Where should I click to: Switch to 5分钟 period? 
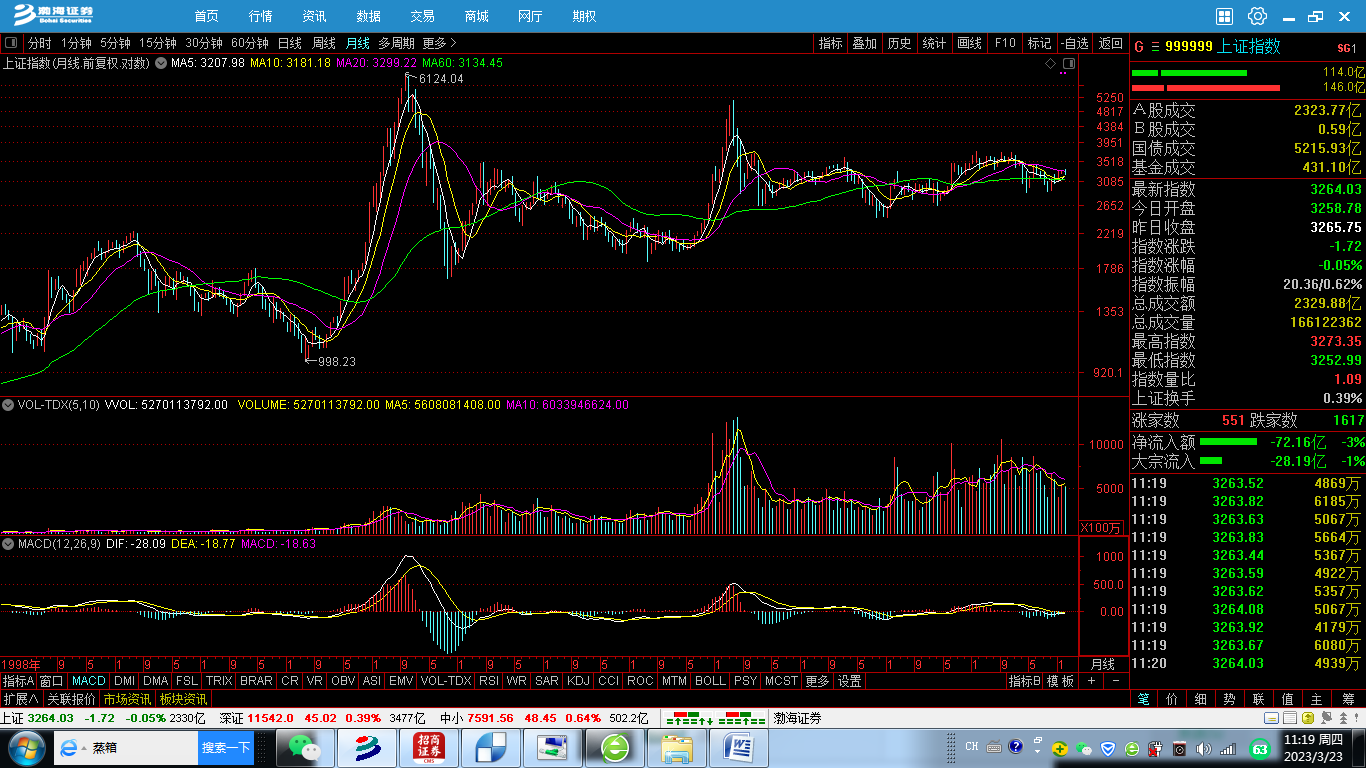coord(115,43)
